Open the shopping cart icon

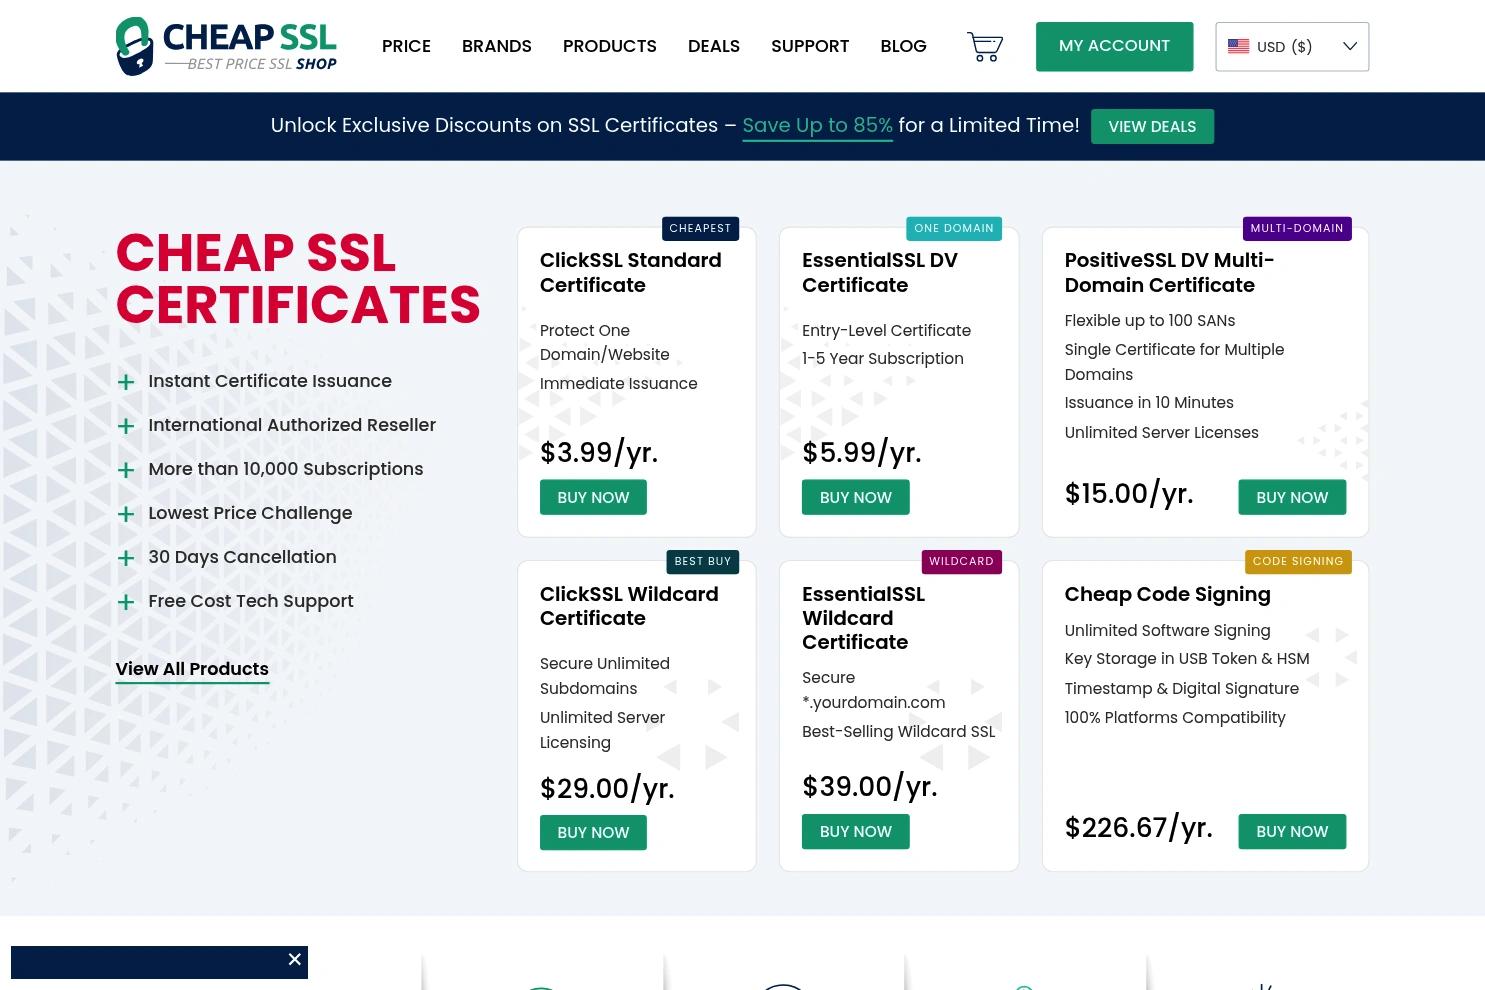point(985,46)
